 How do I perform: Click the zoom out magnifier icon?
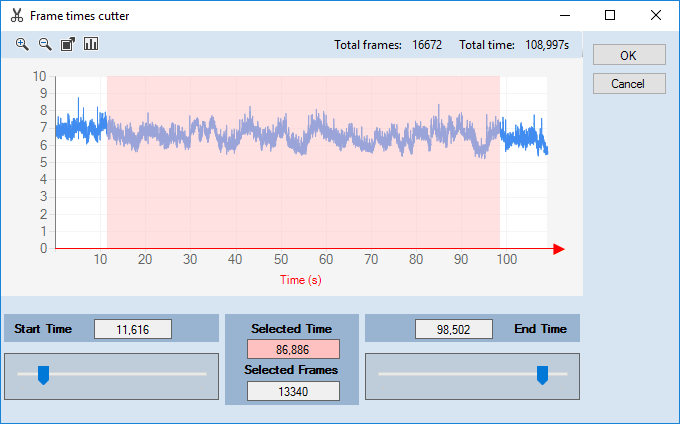(45, 44)
